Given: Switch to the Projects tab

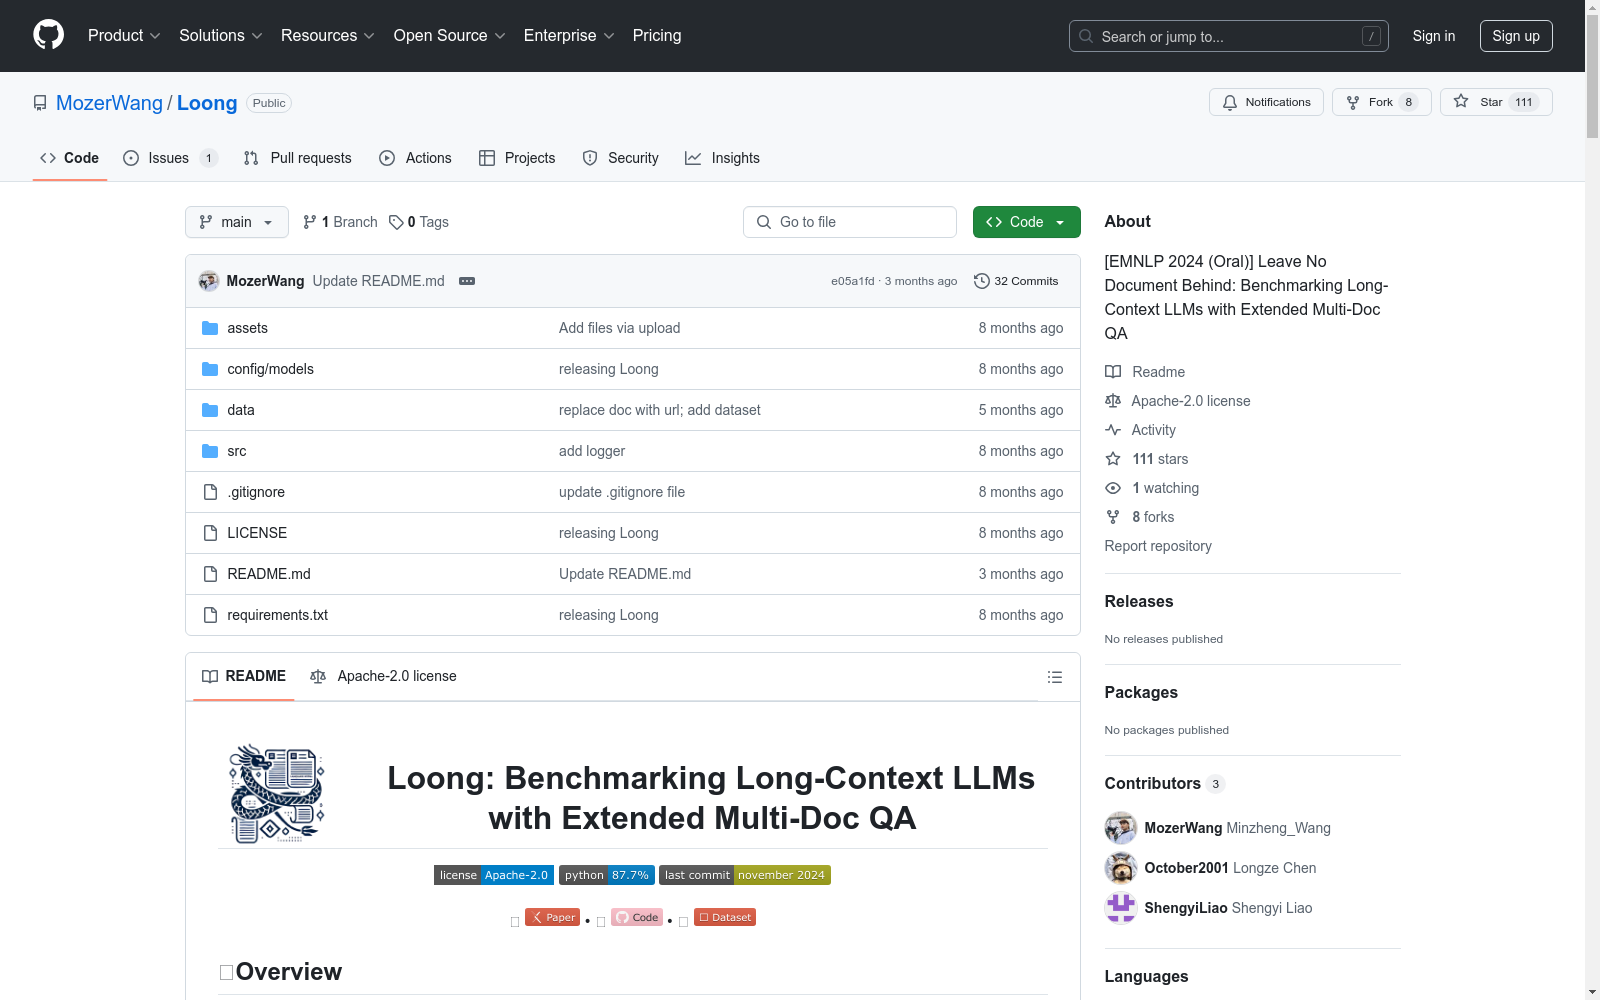Looking at the screenshot, I should [517, 158].
